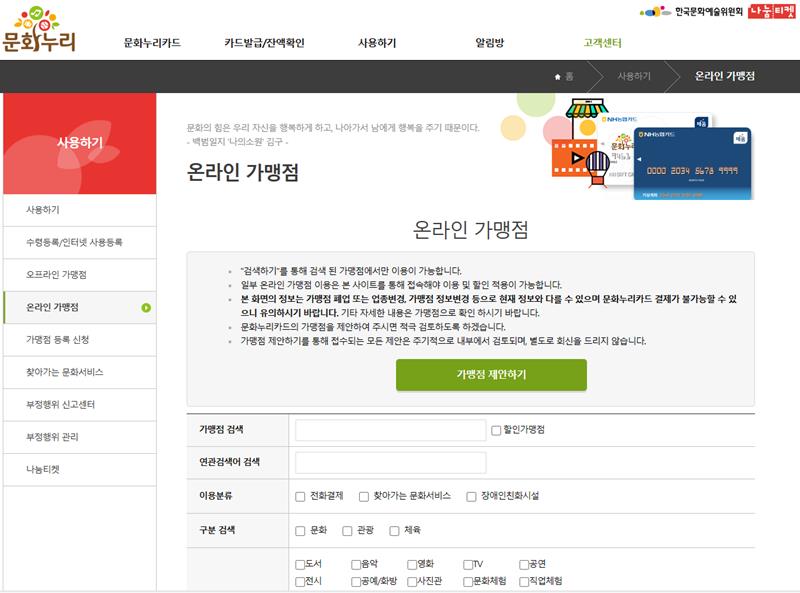
Task: Open the 문화누리카드 top menu
Action: (152, 43)
